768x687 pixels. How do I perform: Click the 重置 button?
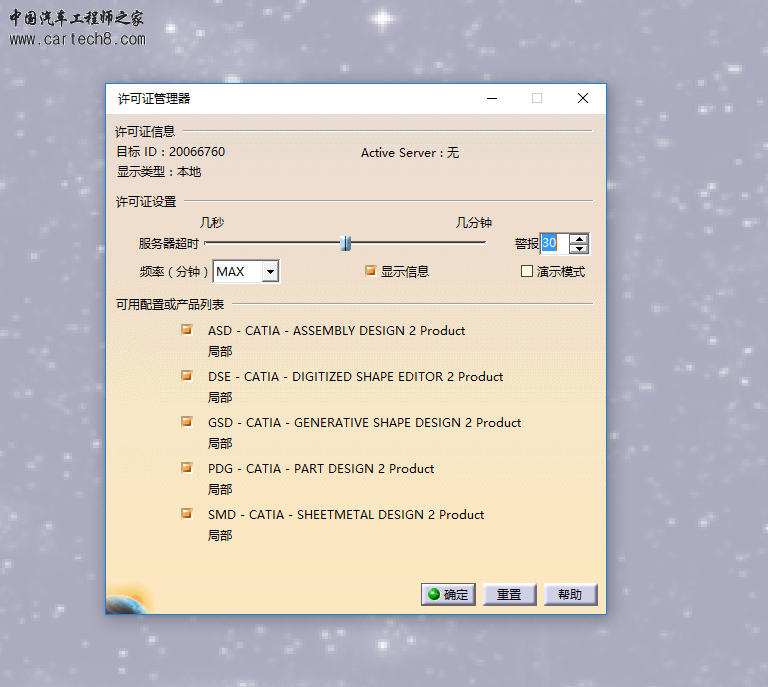coord(509,594)
